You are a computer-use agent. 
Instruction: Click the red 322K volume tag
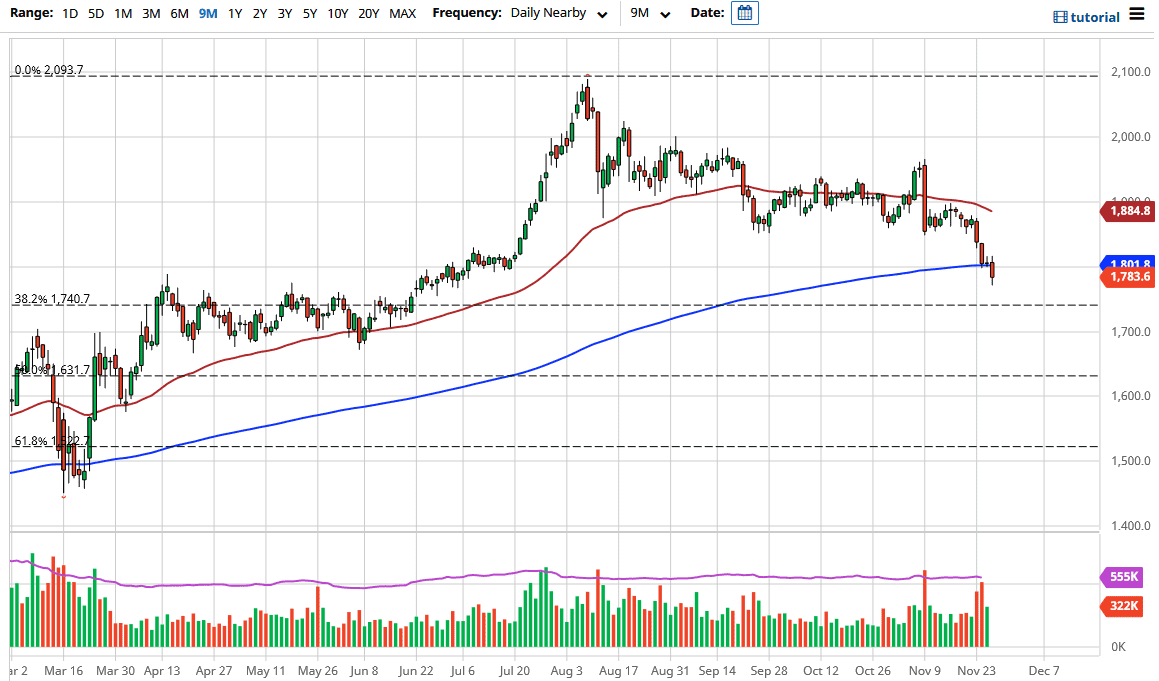[x=1126, y=605]
